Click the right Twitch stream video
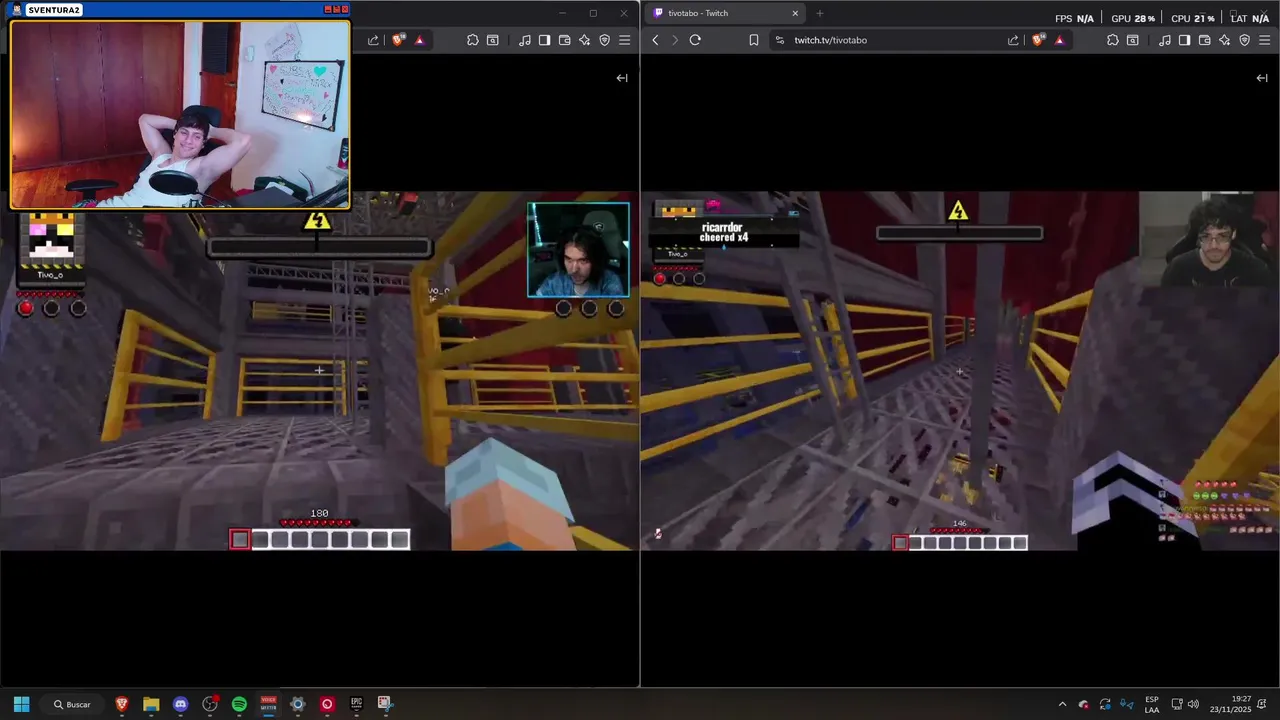 tap(960, 371)
